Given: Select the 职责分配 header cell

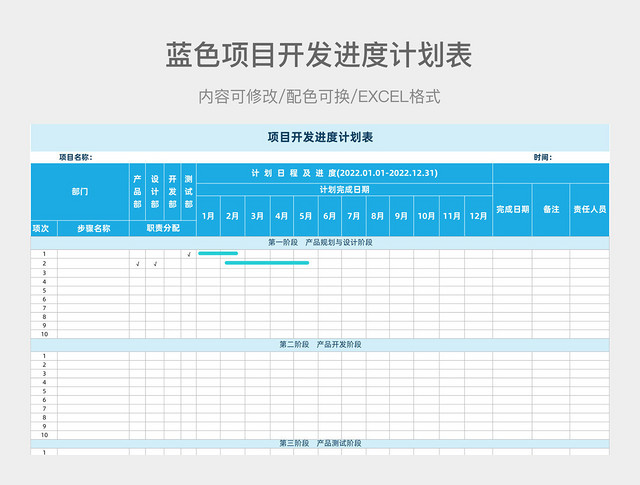Looking at the screenshot, I should 163,228.
